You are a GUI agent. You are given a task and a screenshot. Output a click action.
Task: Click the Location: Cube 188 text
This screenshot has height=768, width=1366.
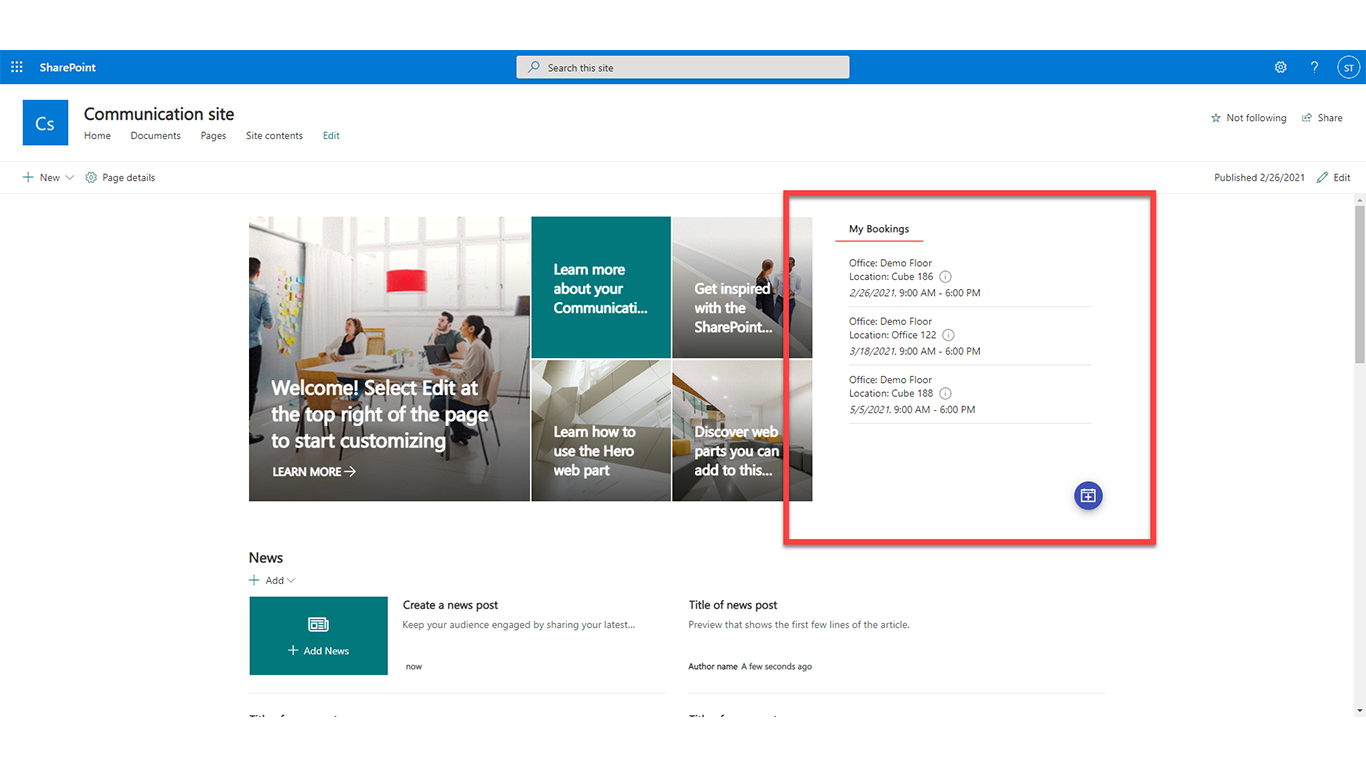(x=891, y=393)
